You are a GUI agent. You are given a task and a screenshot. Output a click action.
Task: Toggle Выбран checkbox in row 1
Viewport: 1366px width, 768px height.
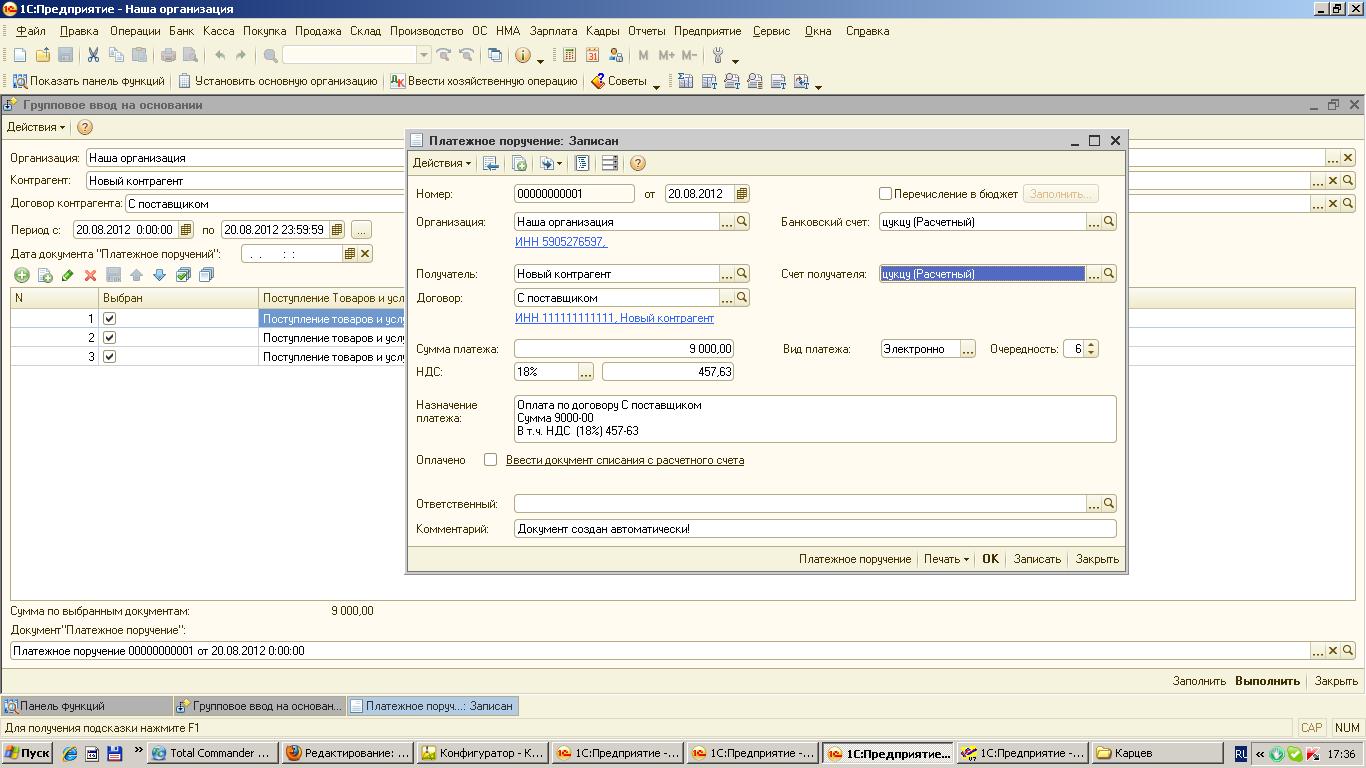pyautogui.click(x=110, y=319)
